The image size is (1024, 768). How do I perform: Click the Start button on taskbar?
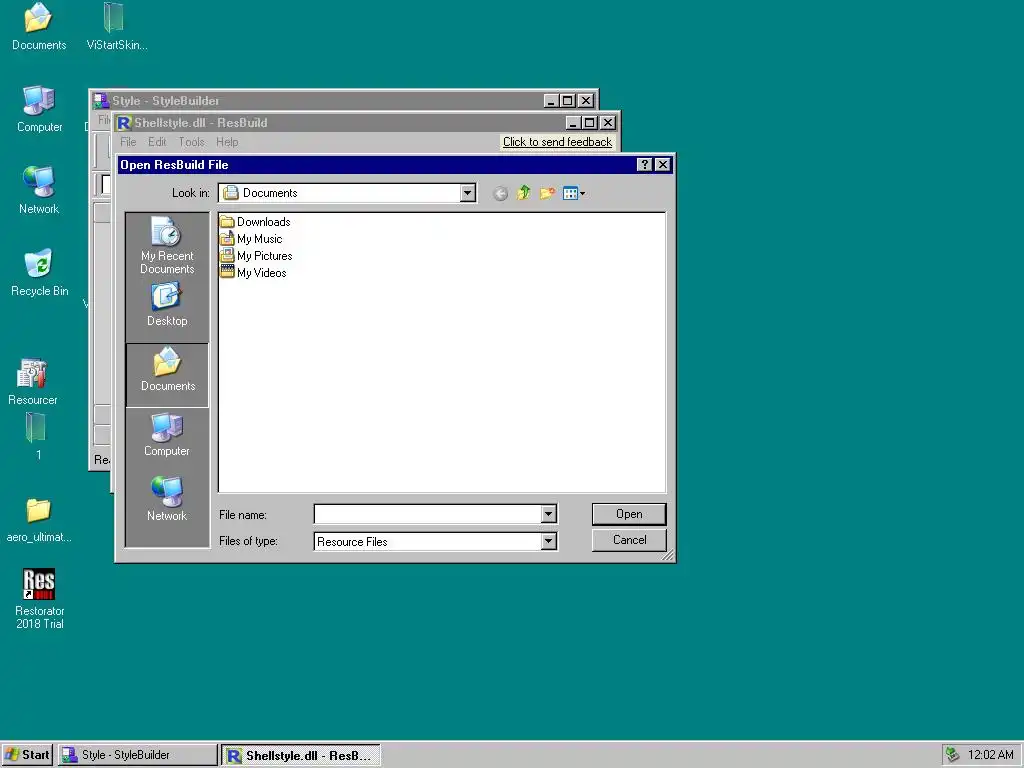27,755
